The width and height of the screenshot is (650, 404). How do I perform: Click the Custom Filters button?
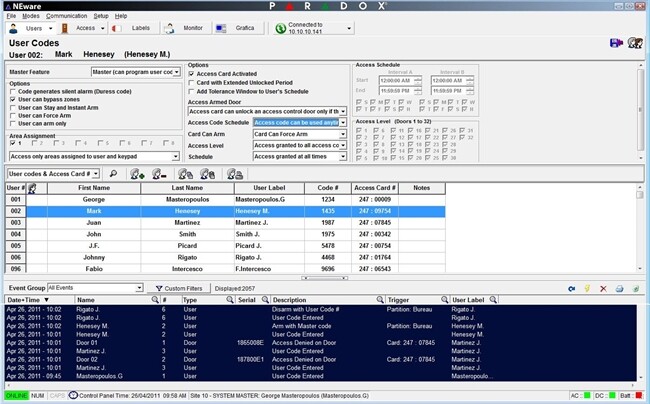(179, 288)
